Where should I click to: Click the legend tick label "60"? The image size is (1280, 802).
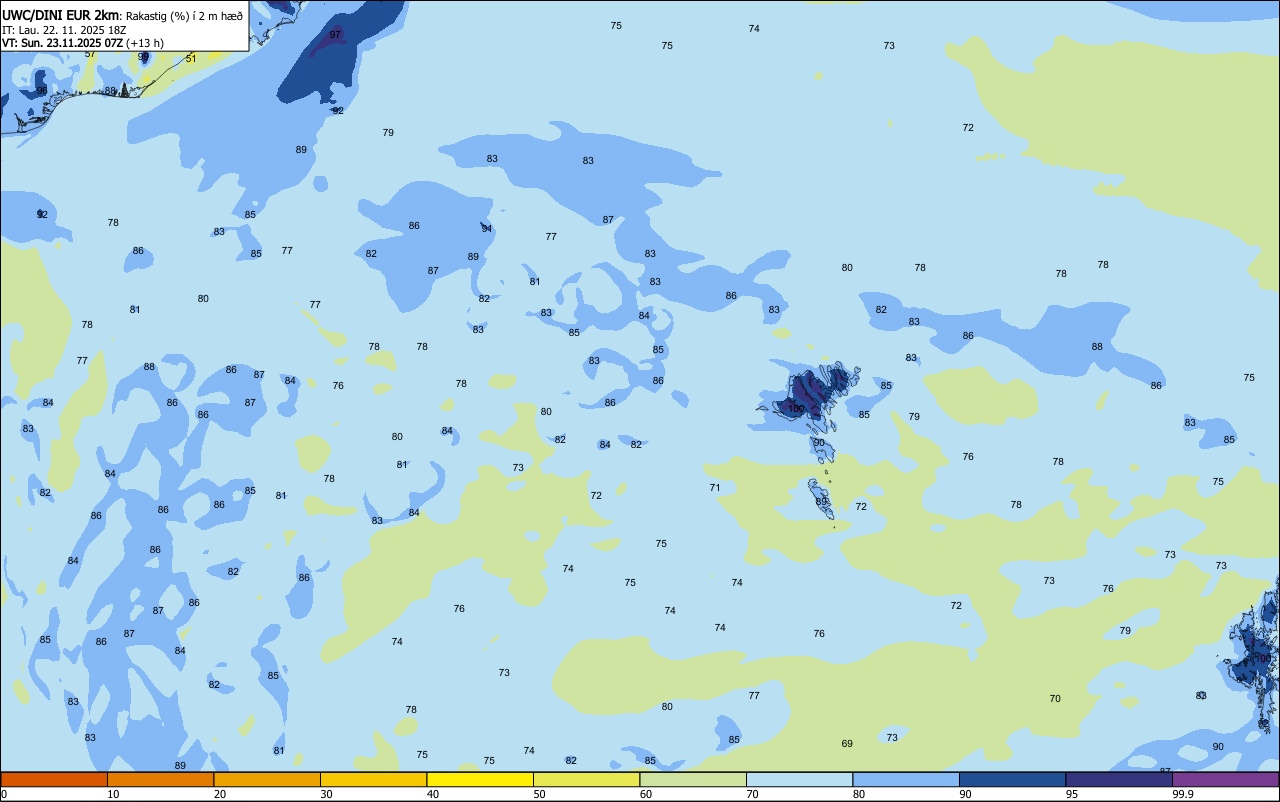[x=646, y=794]
